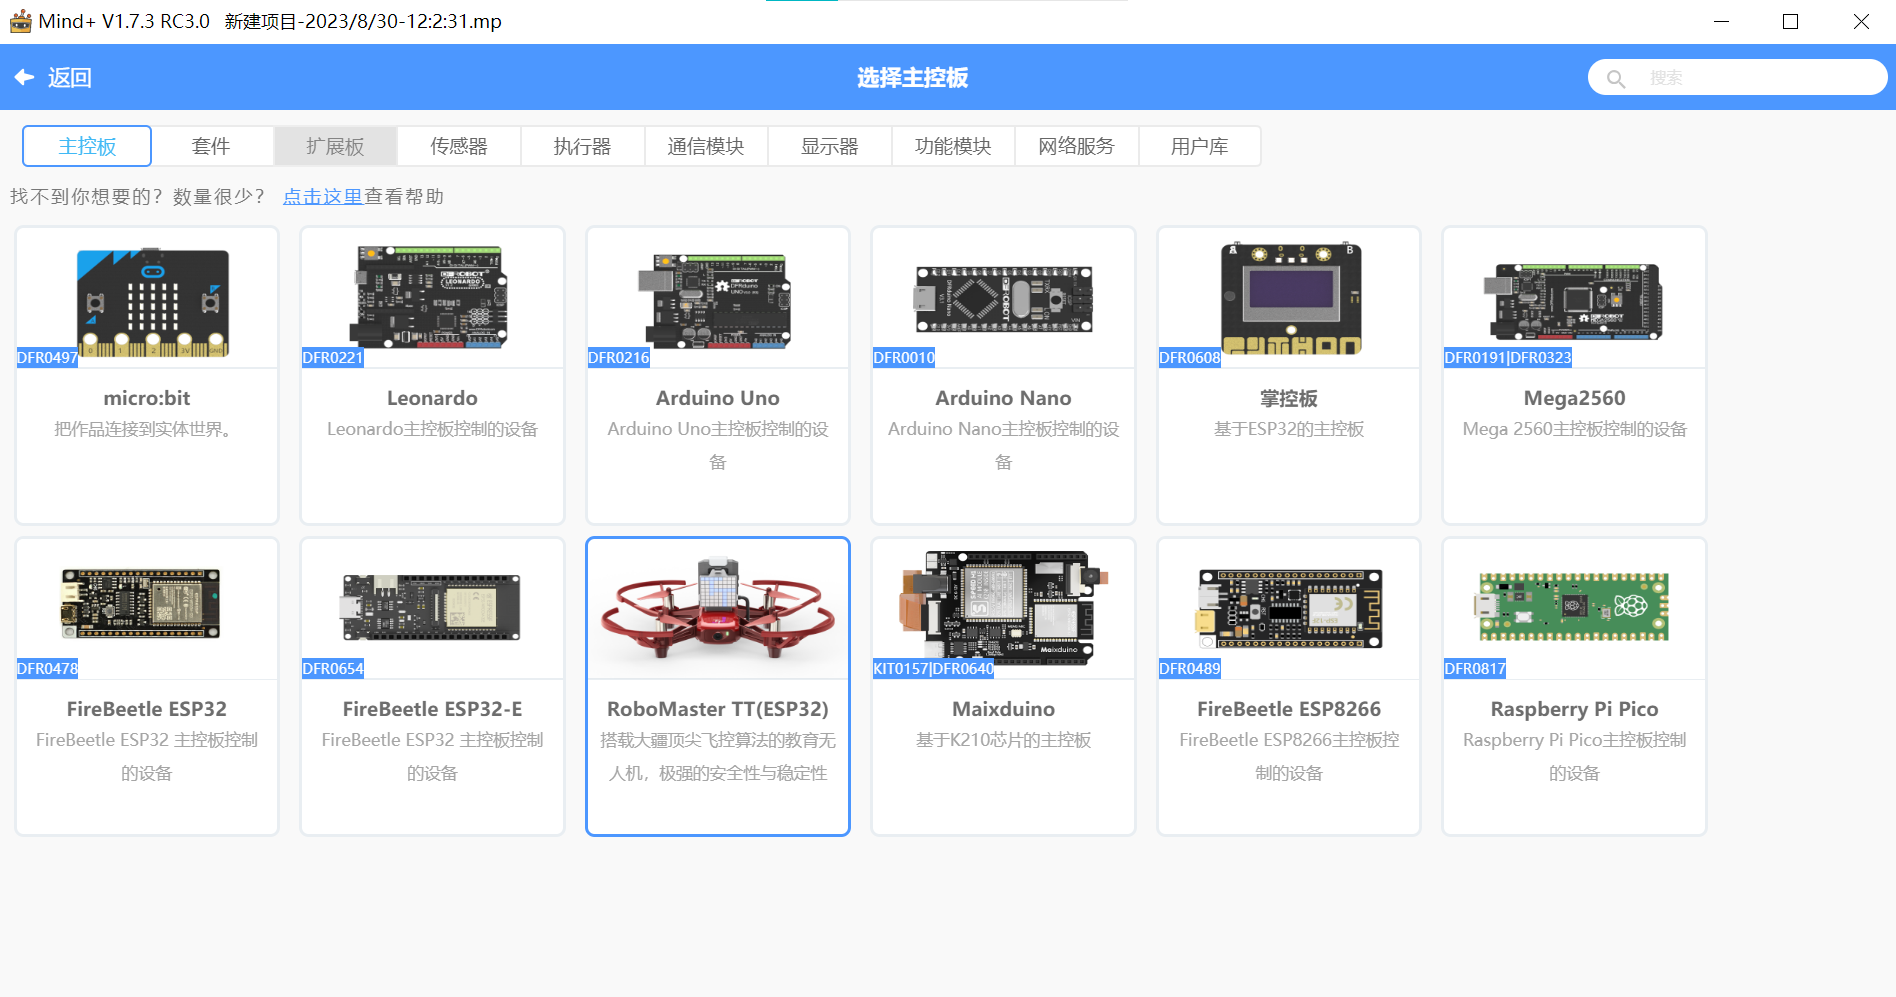
Task: Select the micro:bit board image
Action: tap(153, 303)
